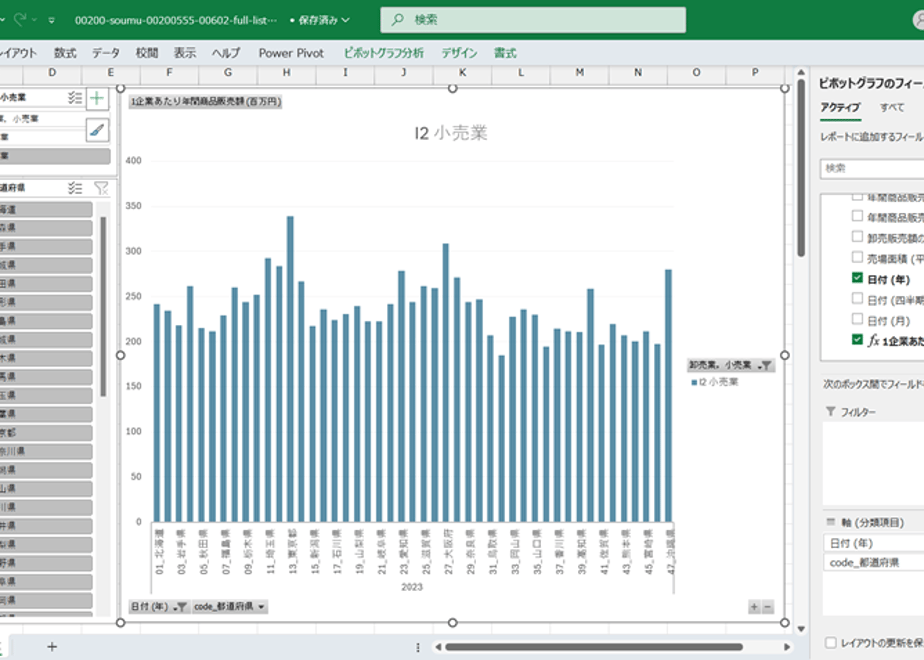Click the fx icon of the 1企業あた measure
Screen dimensions: 924x660
click(x=873, y=341)
